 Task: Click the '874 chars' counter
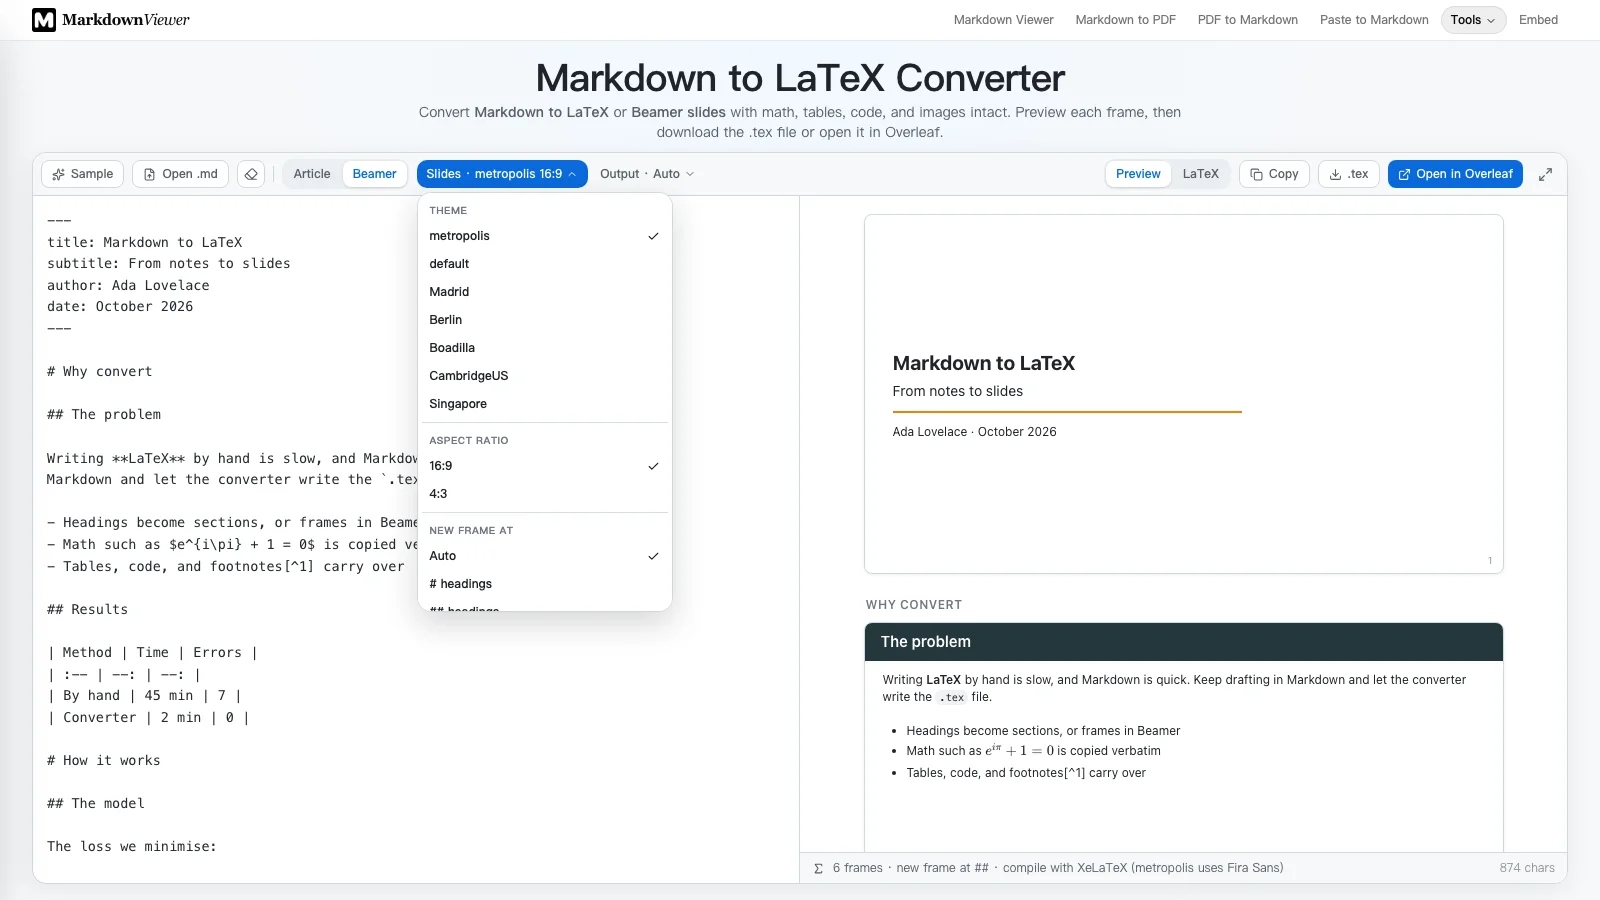tap(1527, 868)
